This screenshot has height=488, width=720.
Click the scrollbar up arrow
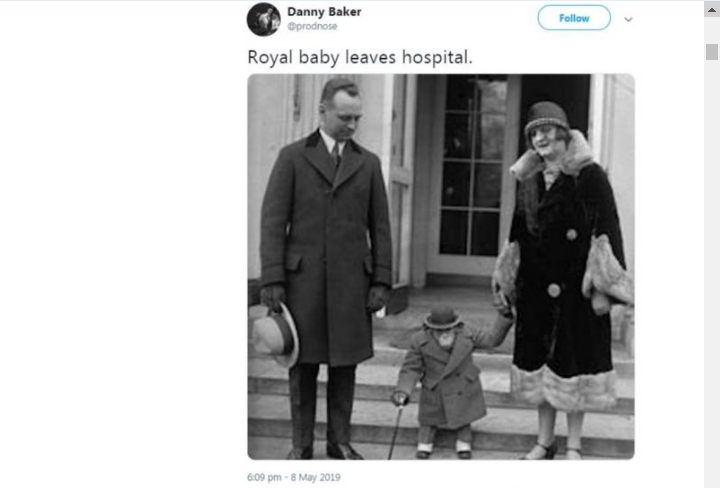(x=712, y=10)
